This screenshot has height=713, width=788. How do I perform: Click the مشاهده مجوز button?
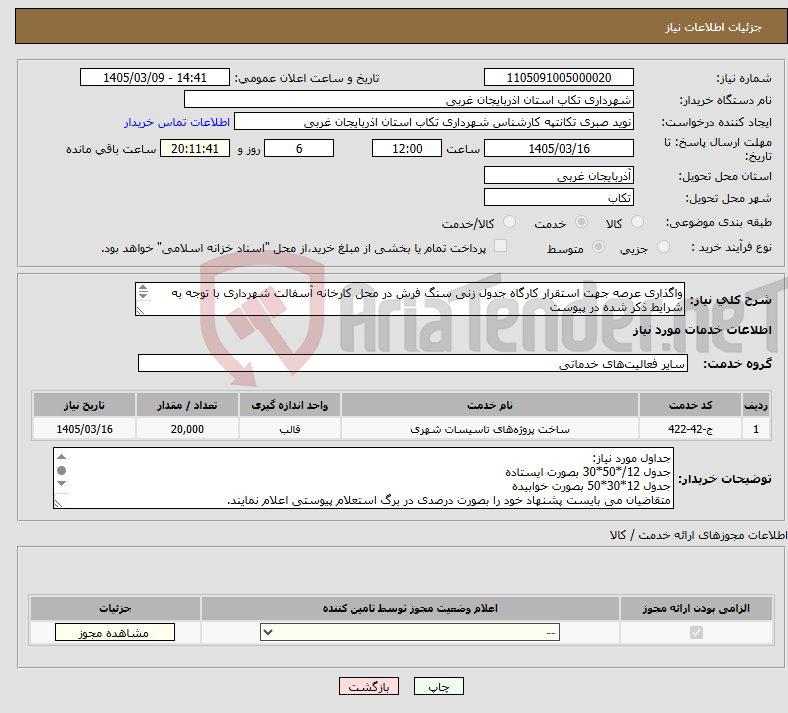[x=115, y=633]
